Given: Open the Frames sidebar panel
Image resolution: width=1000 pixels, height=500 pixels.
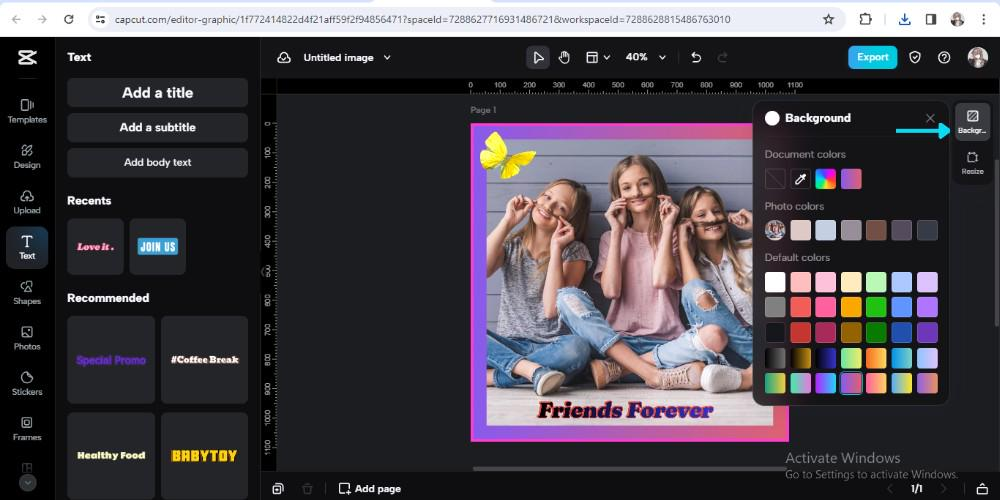Looking at the screenshot, I should point(27,429).
